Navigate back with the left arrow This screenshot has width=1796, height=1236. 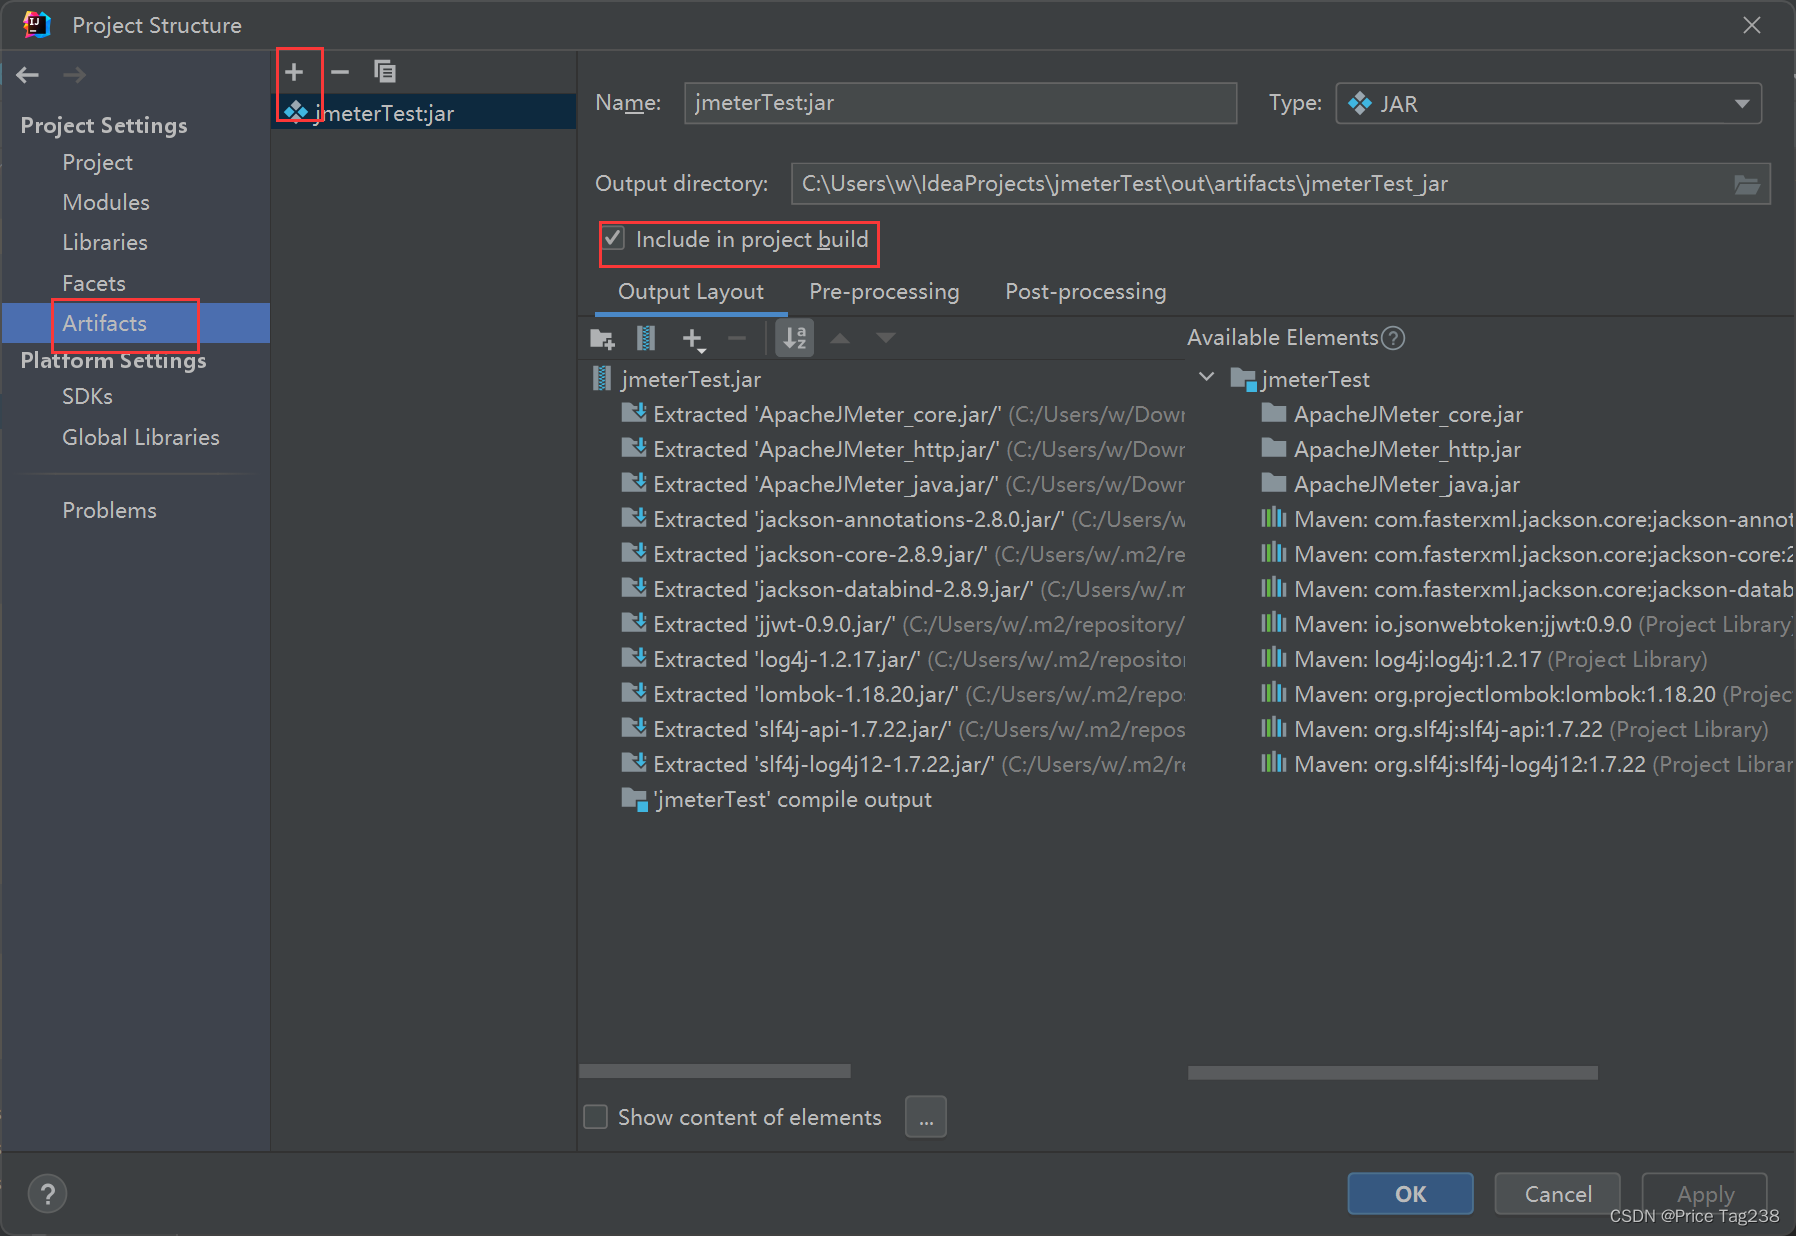click(x=27, y=74)
